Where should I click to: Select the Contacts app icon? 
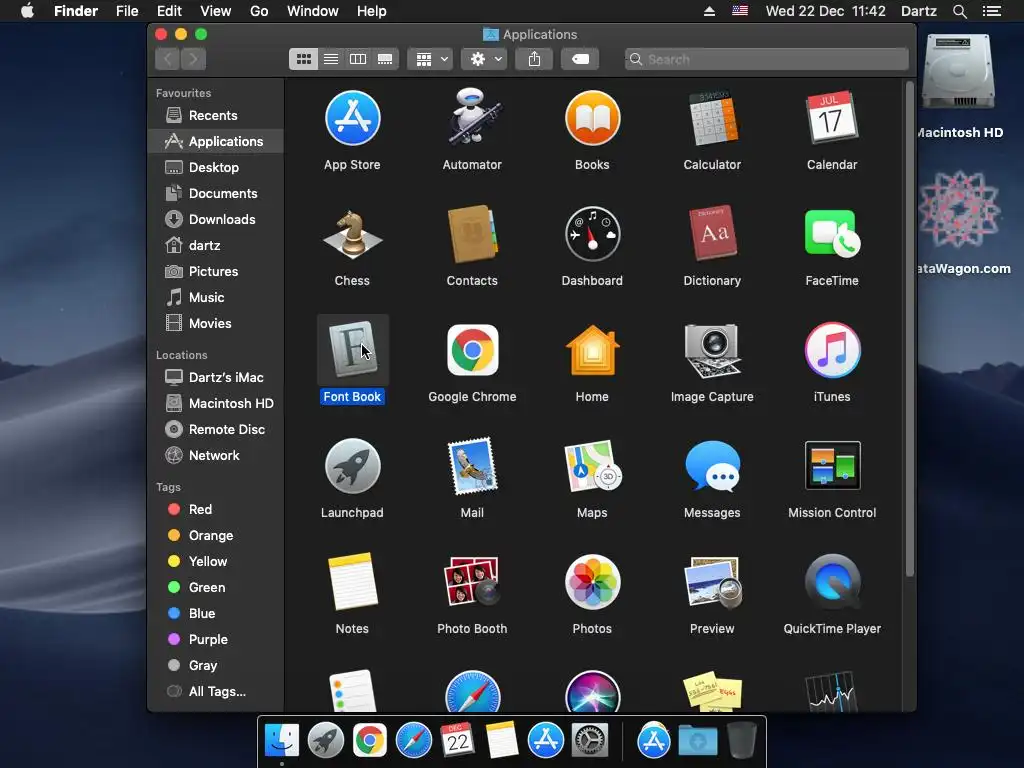pyautogui.click(x=472, y=234)
